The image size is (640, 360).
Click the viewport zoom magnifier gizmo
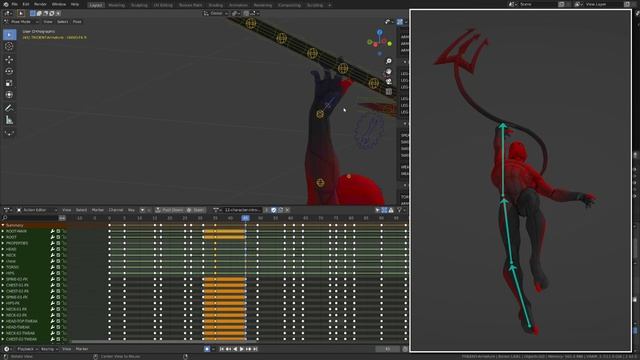point(389,61)
